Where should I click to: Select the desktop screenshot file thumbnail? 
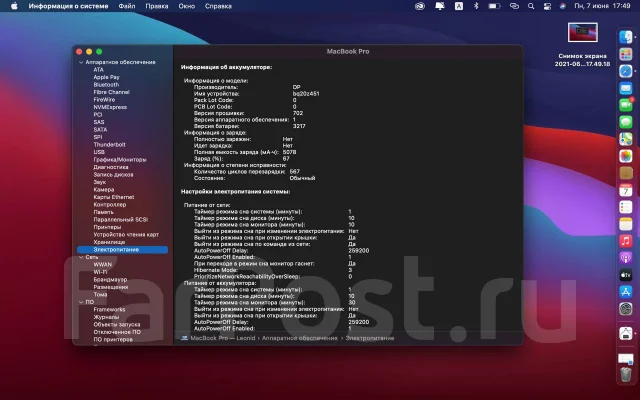tap(582, 32)
